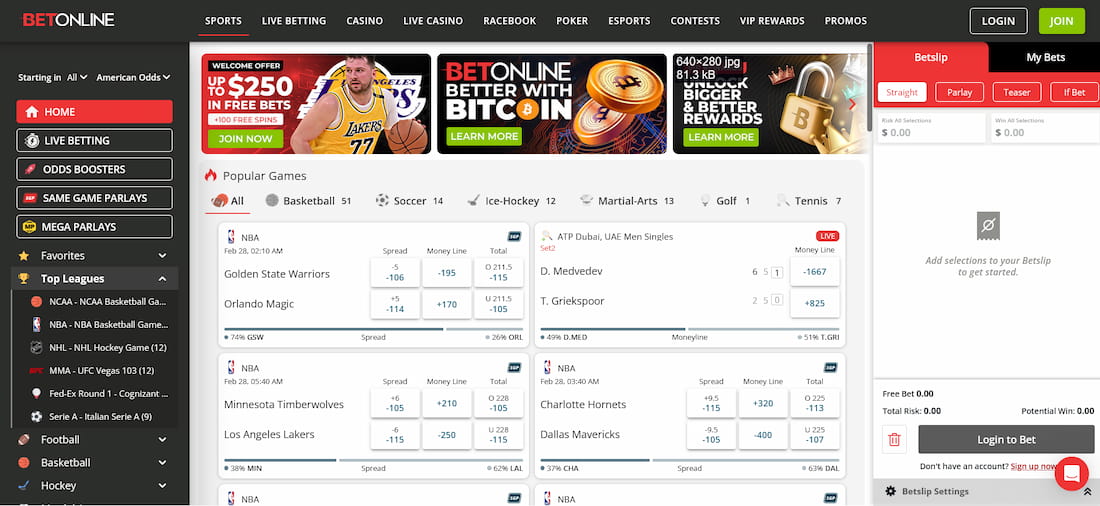The width and height of the screenshot is (1100, 506).
Task: Expand the Favorites section
Action: [163, 255]
